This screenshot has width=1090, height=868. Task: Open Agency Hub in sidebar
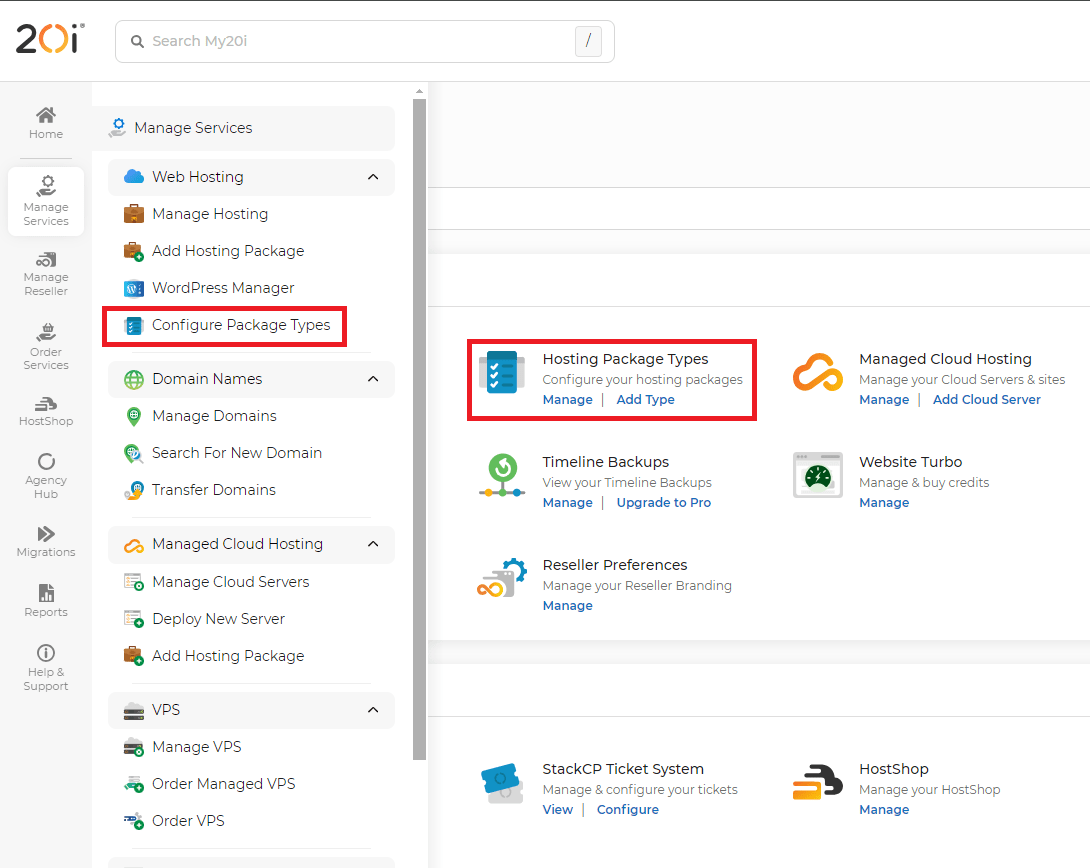coord(46,476)
